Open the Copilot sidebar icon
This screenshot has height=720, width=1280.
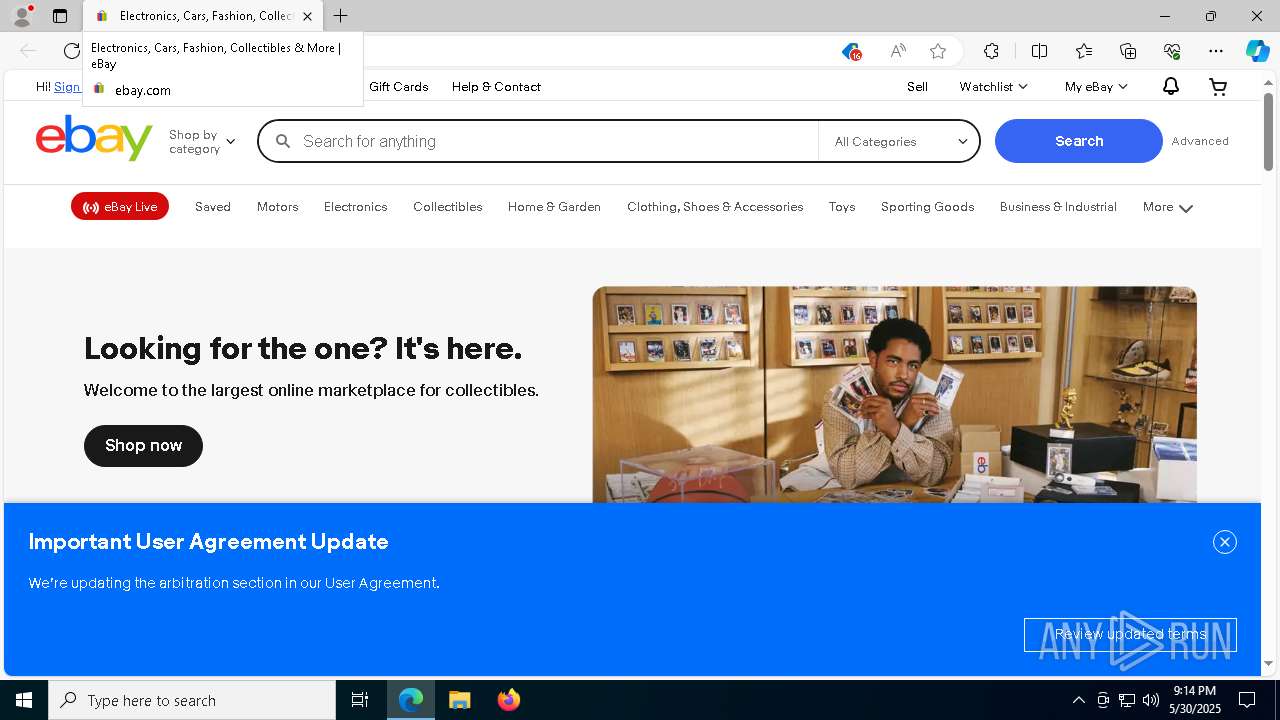point(1257,51)
